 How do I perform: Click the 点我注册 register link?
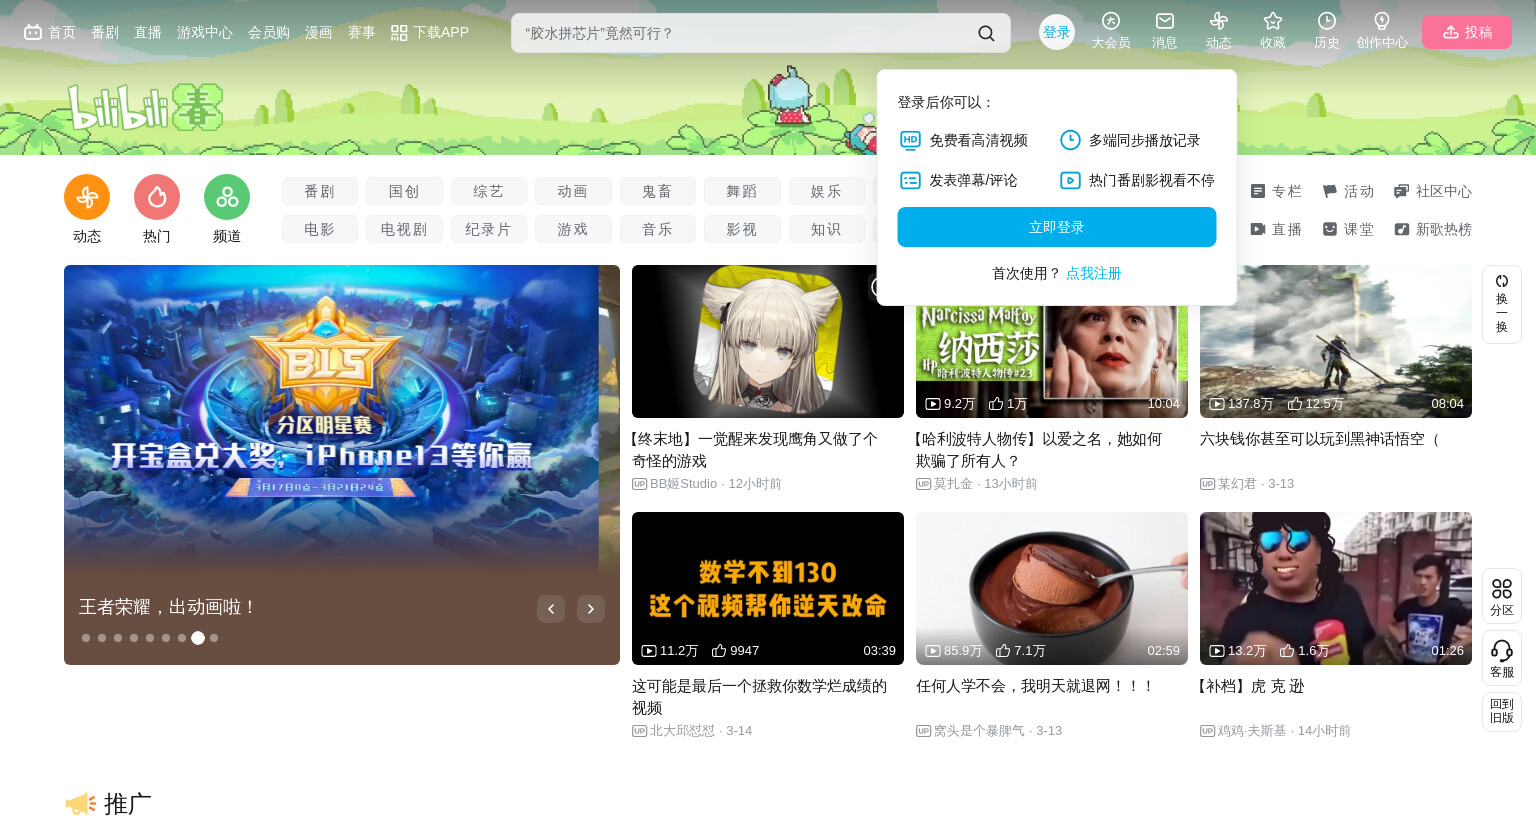[x=1094, y=273]
